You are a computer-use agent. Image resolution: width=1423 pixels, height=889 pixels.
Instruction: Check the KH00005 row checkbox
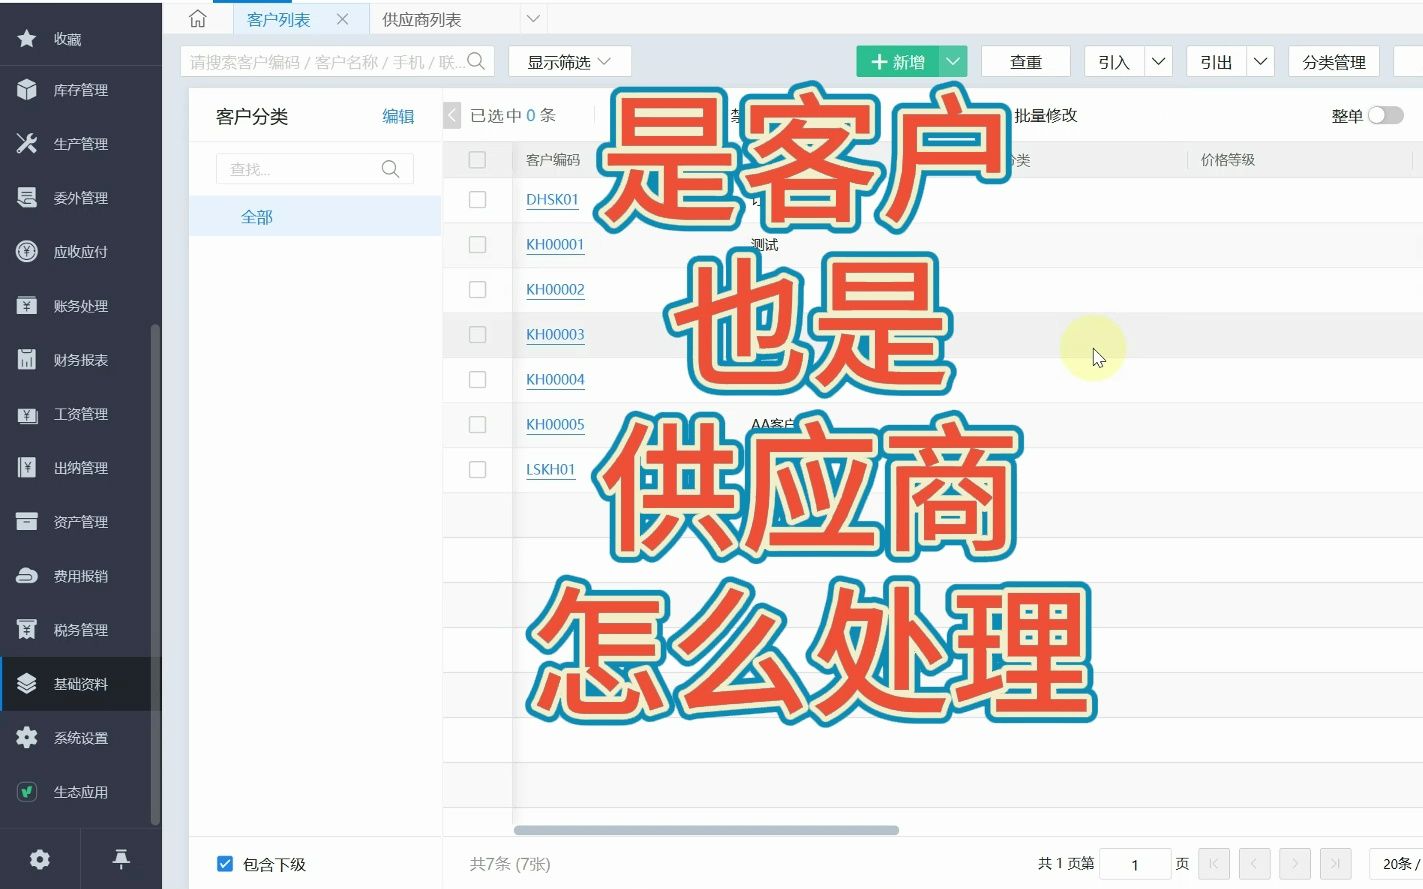pos(477,425)
